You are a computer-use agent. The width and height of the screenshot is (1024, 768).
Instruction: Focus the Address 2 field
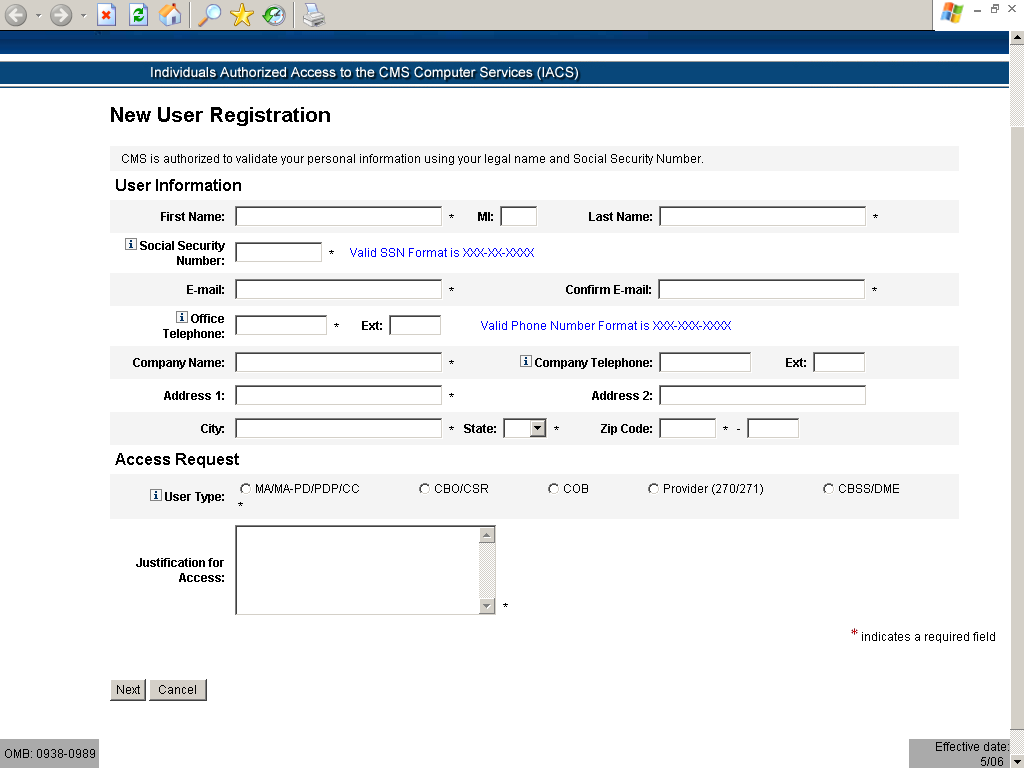[762, 395]
